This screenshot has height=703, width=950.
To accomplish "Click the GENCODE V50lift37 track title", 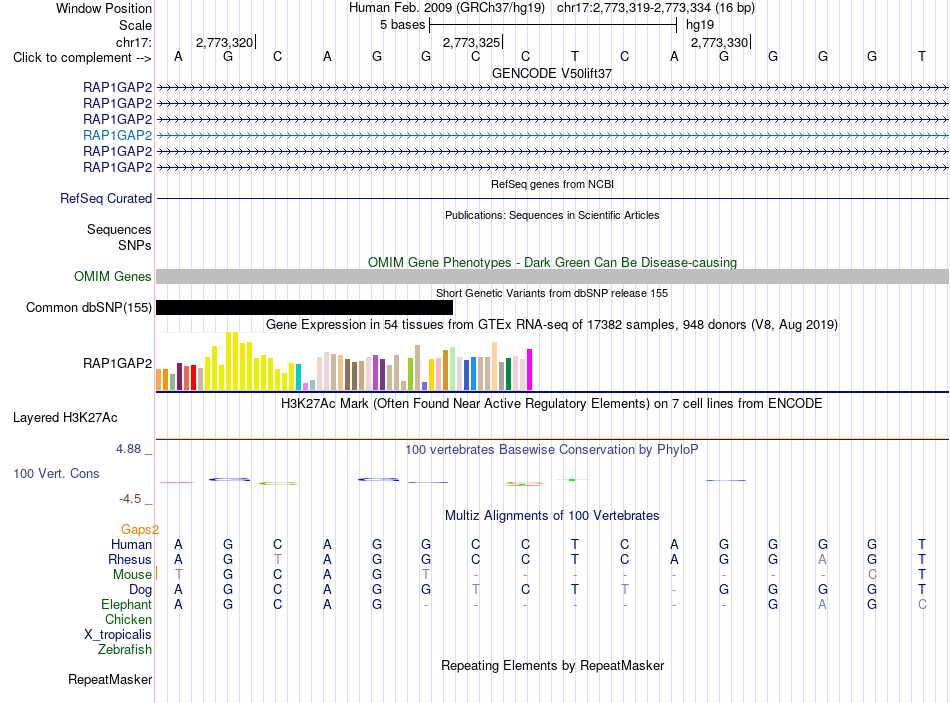I will [x=552, y=73].
